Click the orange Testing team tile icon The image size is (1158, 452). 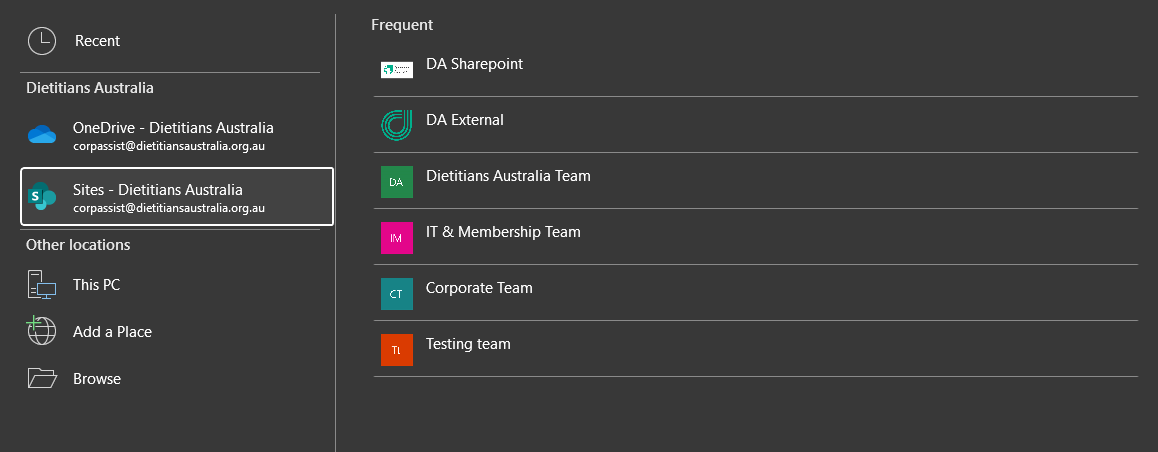(x=396, y=350)
